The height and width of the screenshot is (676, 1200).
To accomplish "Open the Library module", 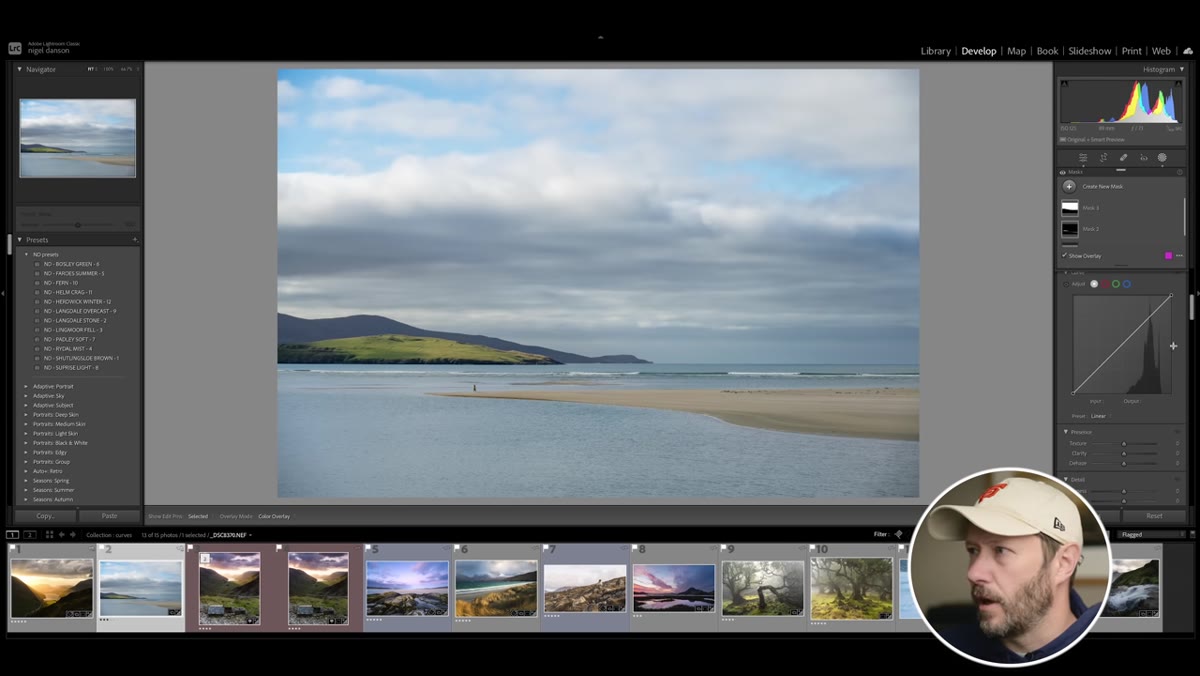I will pos(936,51).
